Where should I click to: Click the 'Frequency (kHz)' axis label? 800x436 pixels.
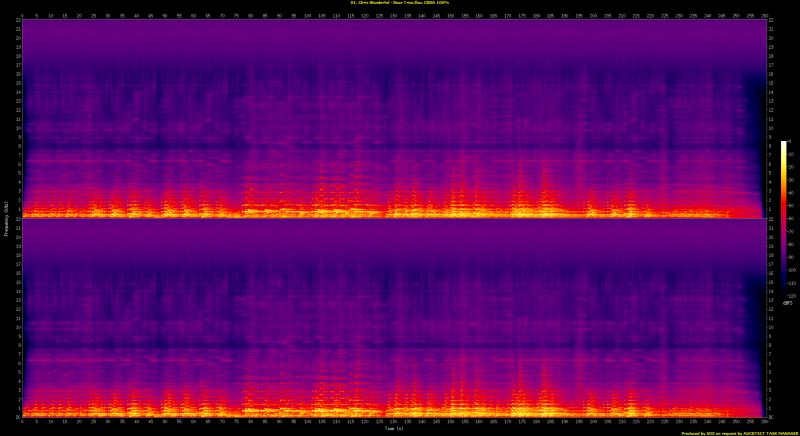click(x=4, y=217)
